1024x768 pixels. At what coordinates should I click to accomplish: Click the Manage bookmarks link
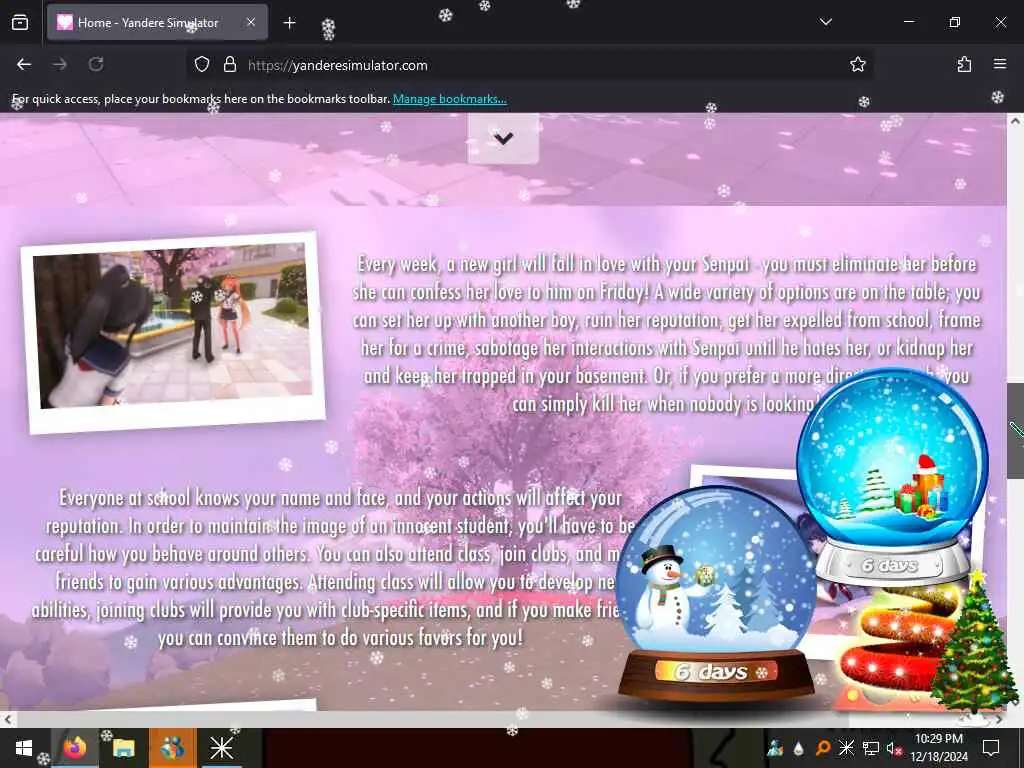(x=449, y=99)
